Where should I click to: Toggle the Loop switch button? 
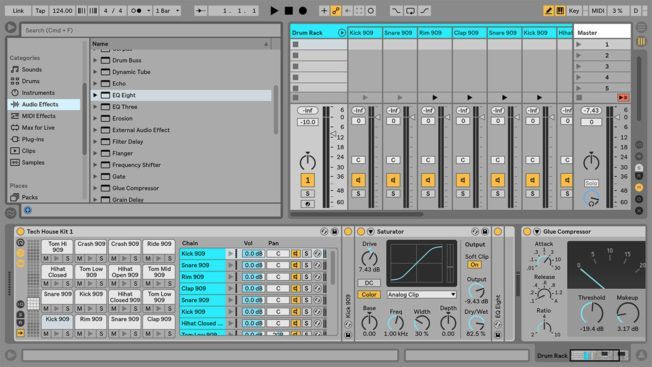coord(410,11)
